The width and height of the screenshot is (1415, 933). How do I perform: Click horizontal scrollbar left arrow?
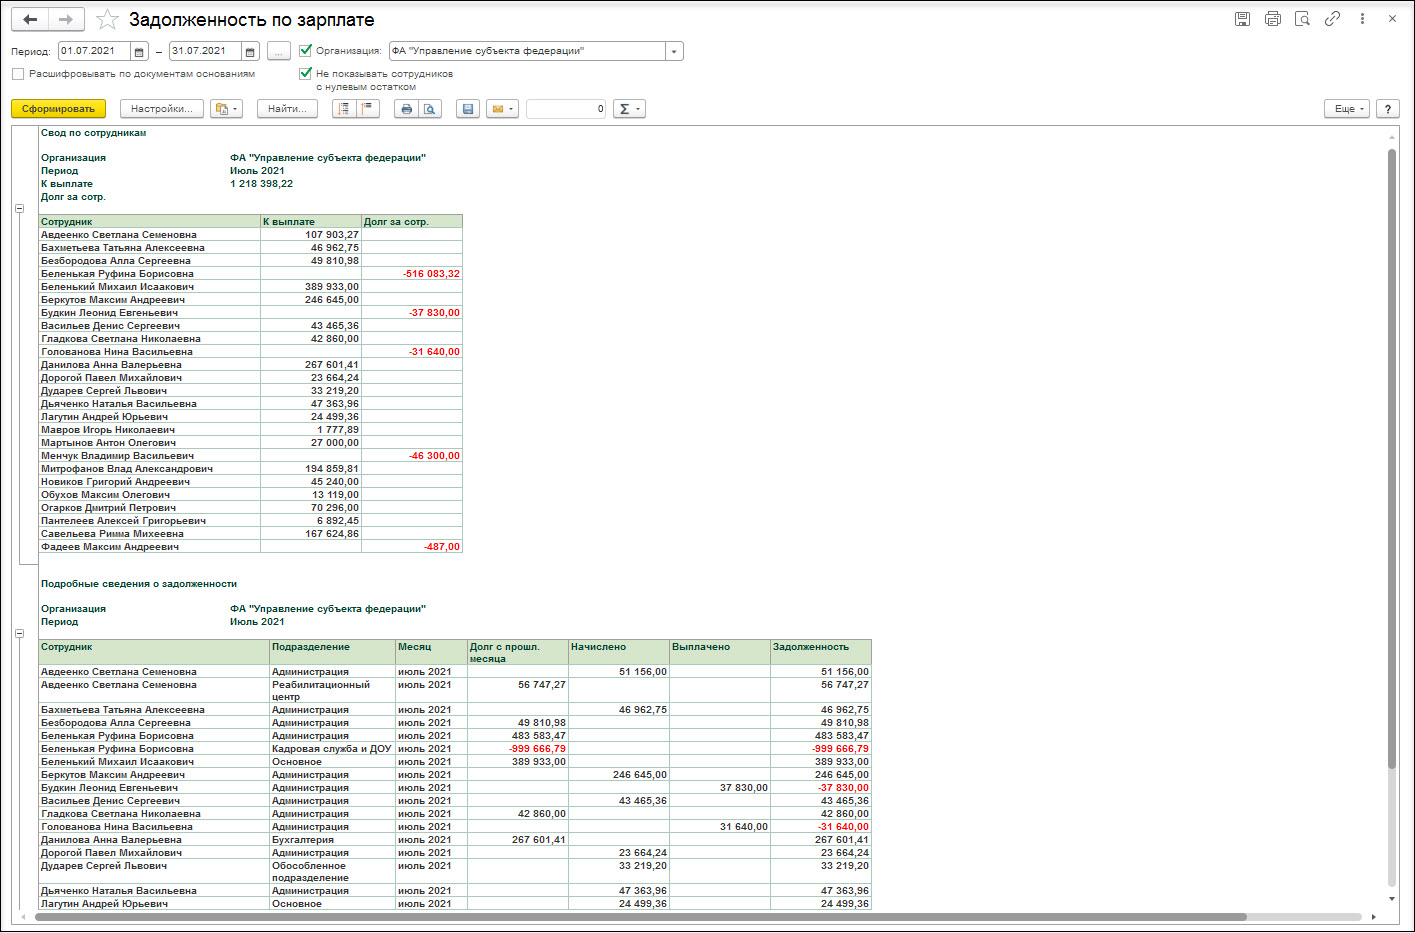[23, 917]
